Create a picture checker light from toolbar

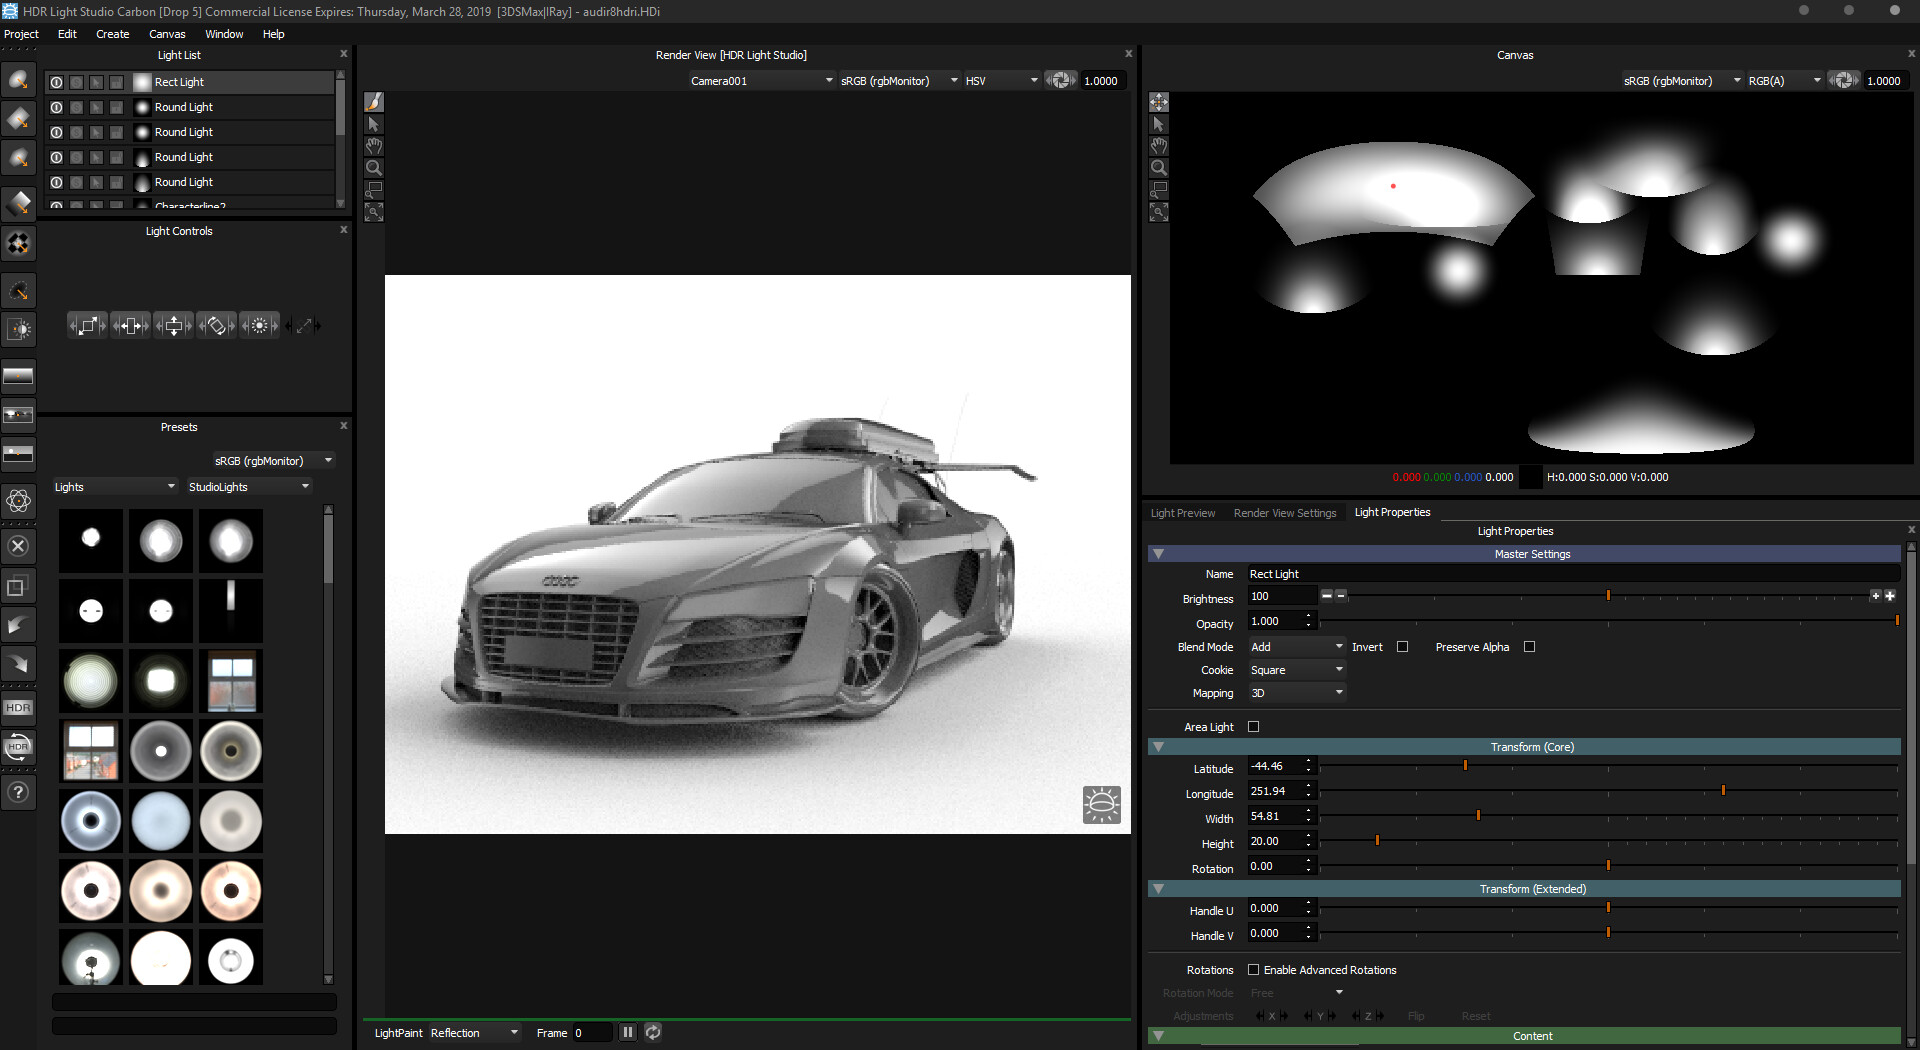(18, 243)
